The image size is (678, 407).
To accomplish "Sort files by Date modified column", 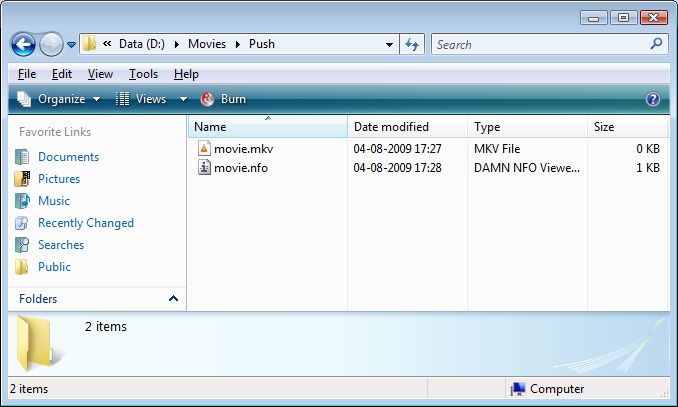I will pos(391,127).
